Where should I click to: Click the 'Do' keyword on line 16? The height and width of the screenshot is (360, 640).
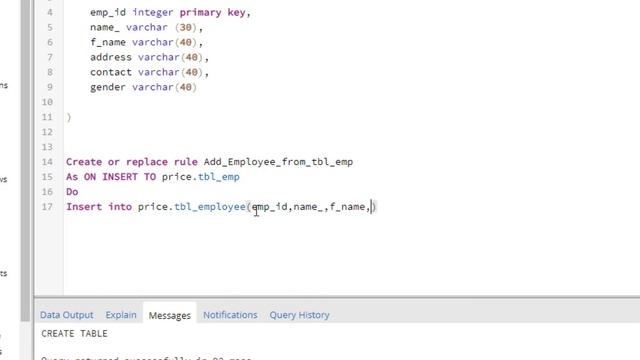click(72, 192)
